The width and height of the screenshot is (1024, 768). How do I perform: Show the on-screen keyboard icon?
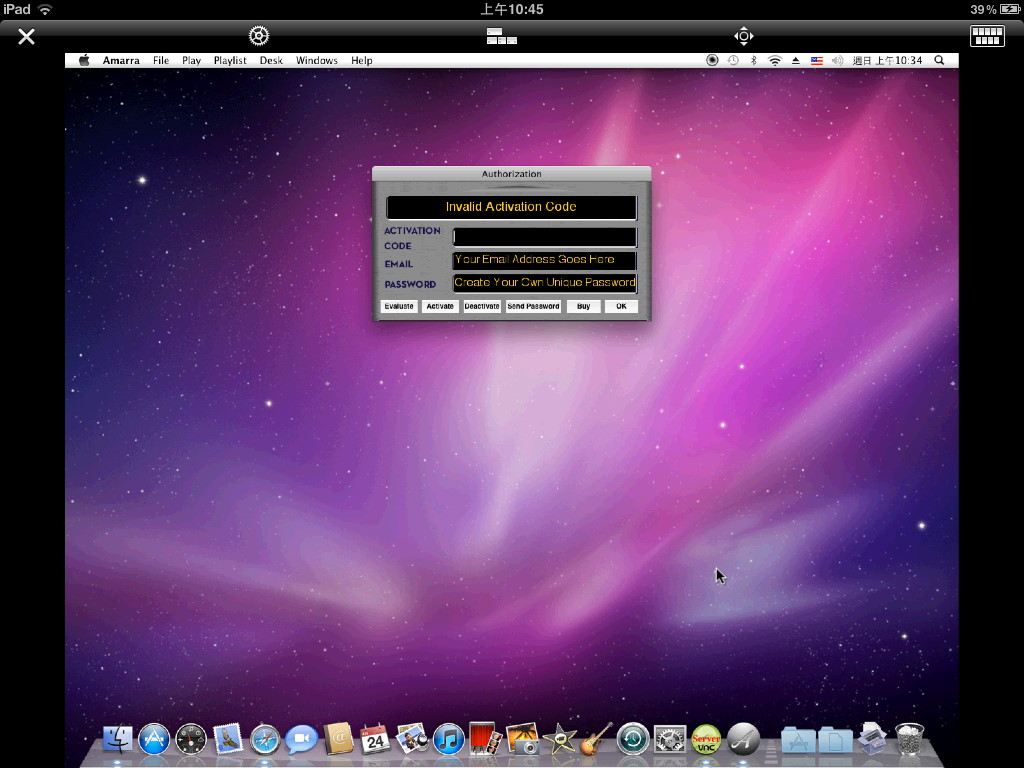point(987,36)
